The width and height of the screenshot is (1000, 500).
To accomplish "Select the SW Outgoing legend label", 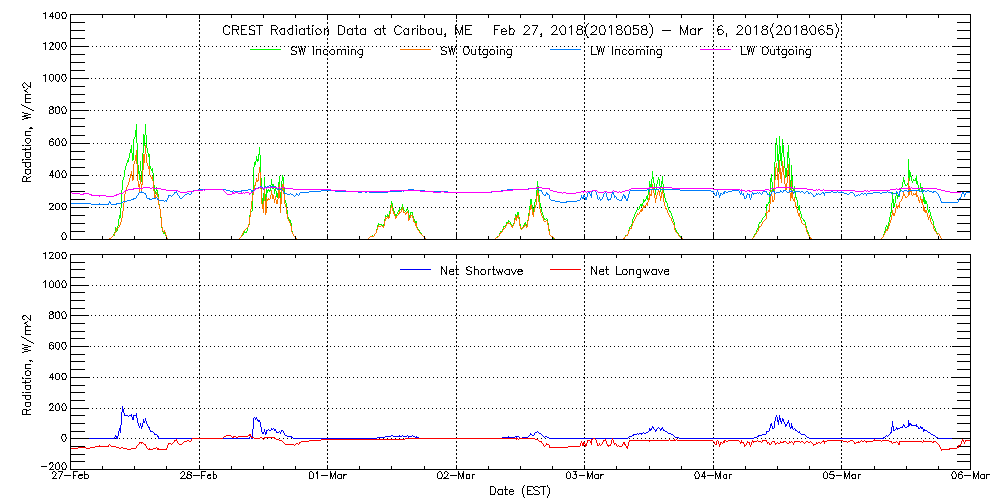I will (x=477, y=52).
